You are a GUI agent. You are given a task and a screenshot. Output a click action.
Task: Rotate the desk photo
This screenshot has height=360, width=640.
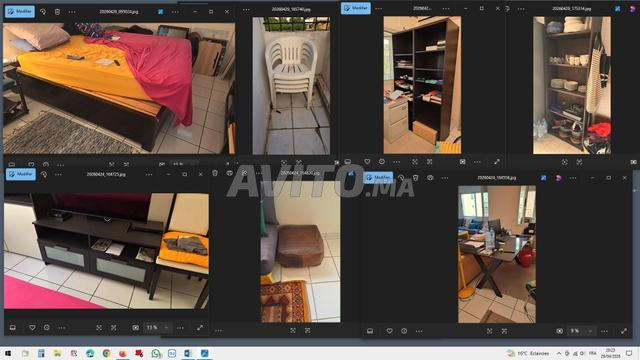pyautogui.click(x=401, y=178)
